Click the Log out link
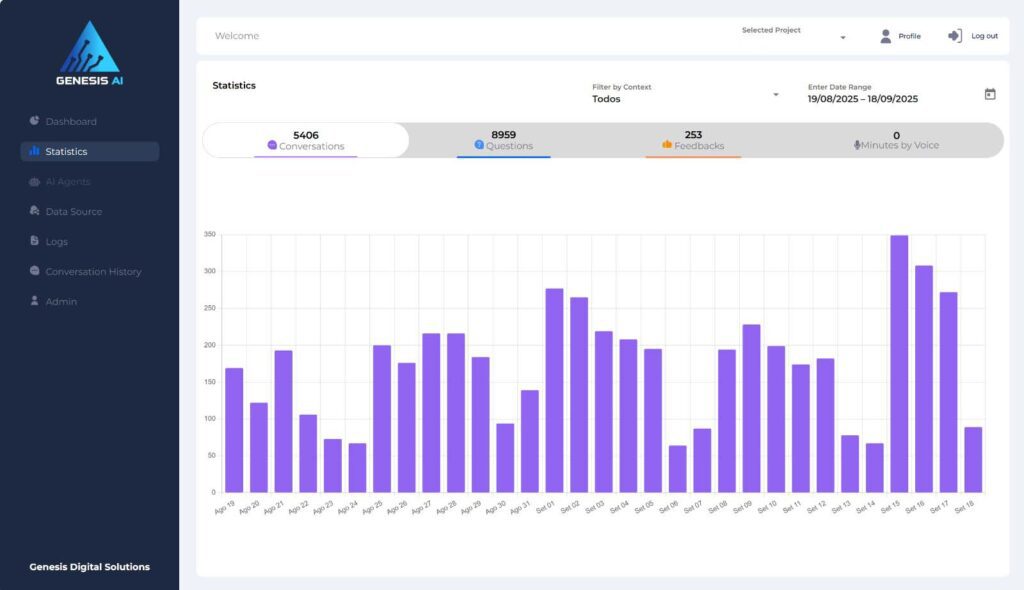Image resolution: width=1024 pixels, height=590 pixels. [x=984, y=36]
